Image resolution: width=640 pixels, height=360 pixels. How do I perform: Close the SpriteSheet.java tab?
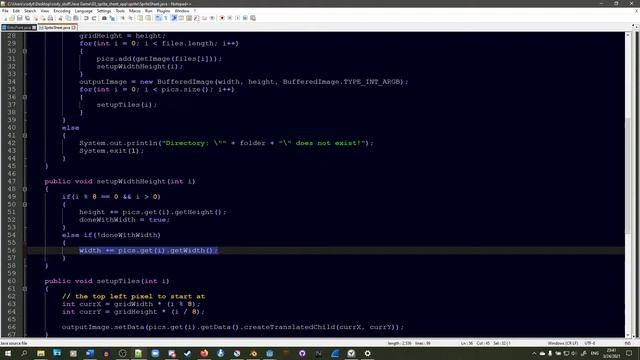click(x=74, y=27)
